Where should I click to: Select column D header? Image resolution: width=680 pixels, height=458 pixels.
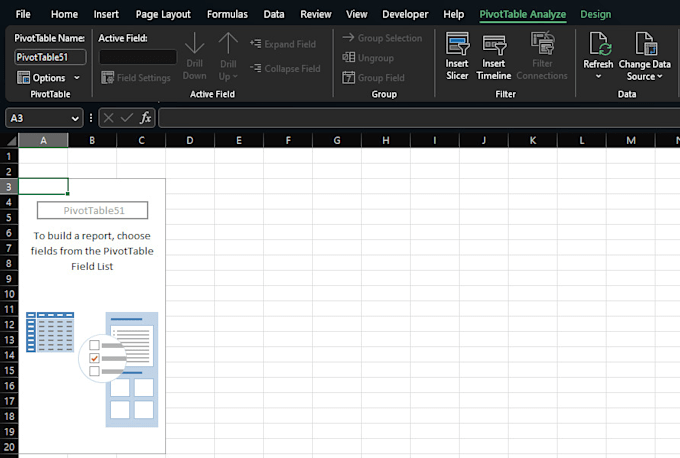[190, 141]
